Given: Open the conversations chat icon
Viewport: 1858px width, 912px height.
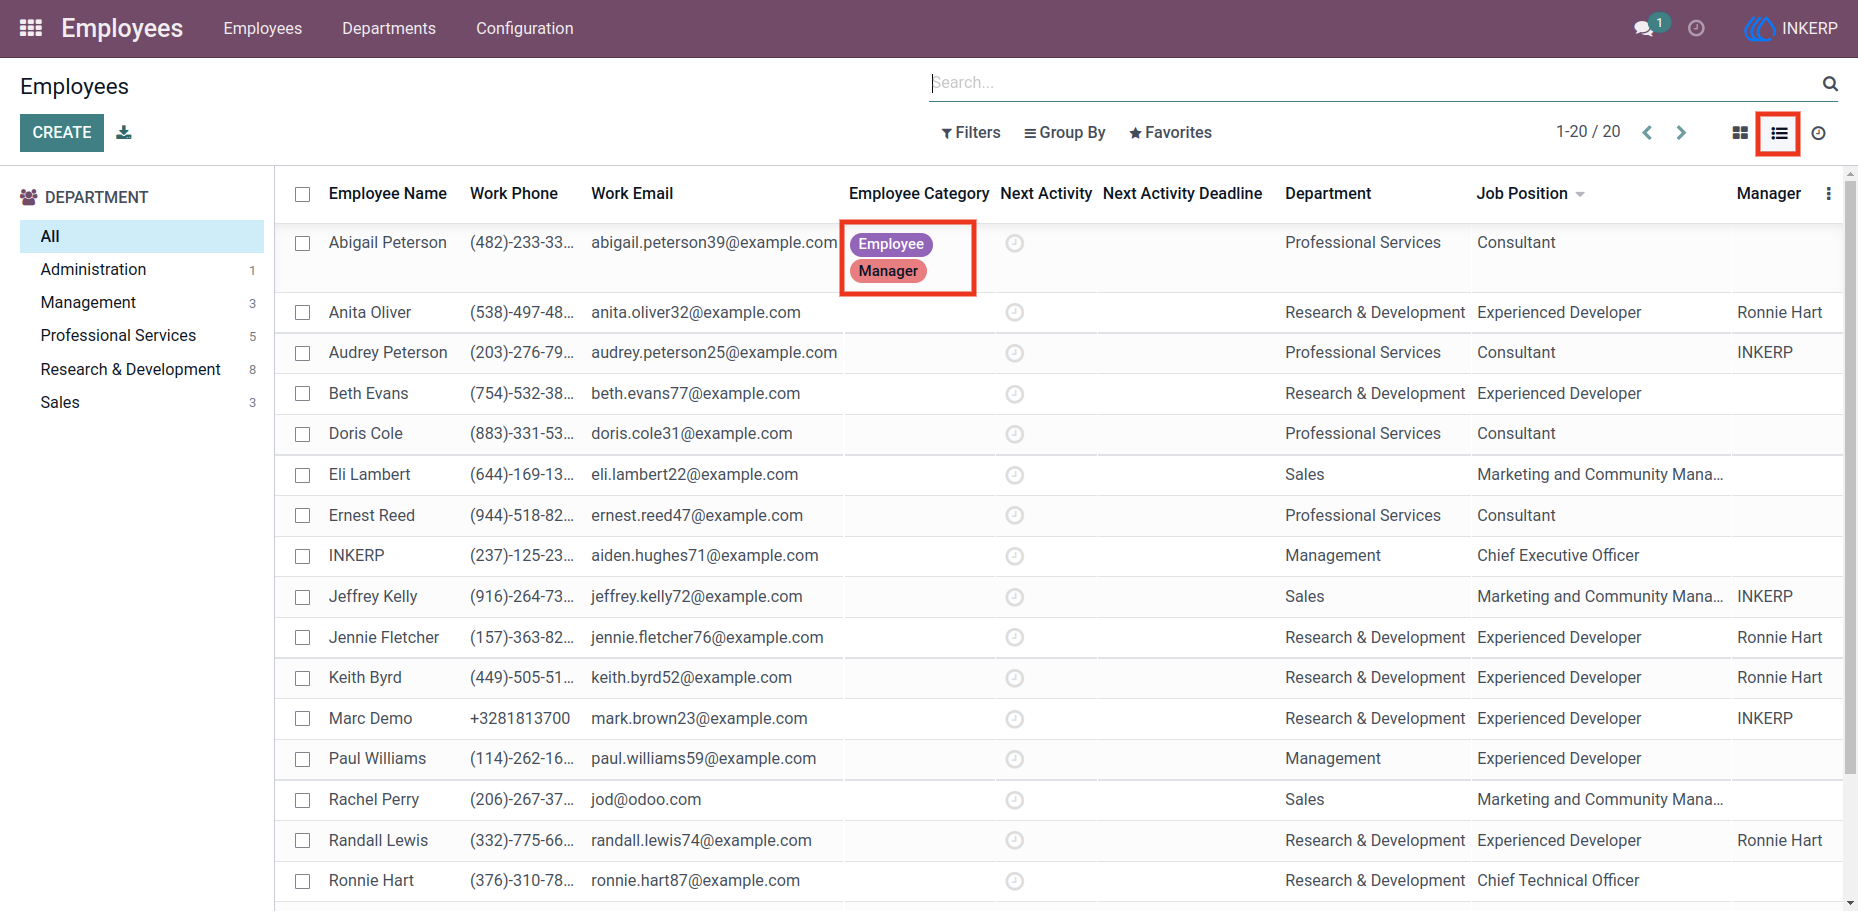Looking at the screenshot, I should pyautogui.click(x=1643, y=28).
